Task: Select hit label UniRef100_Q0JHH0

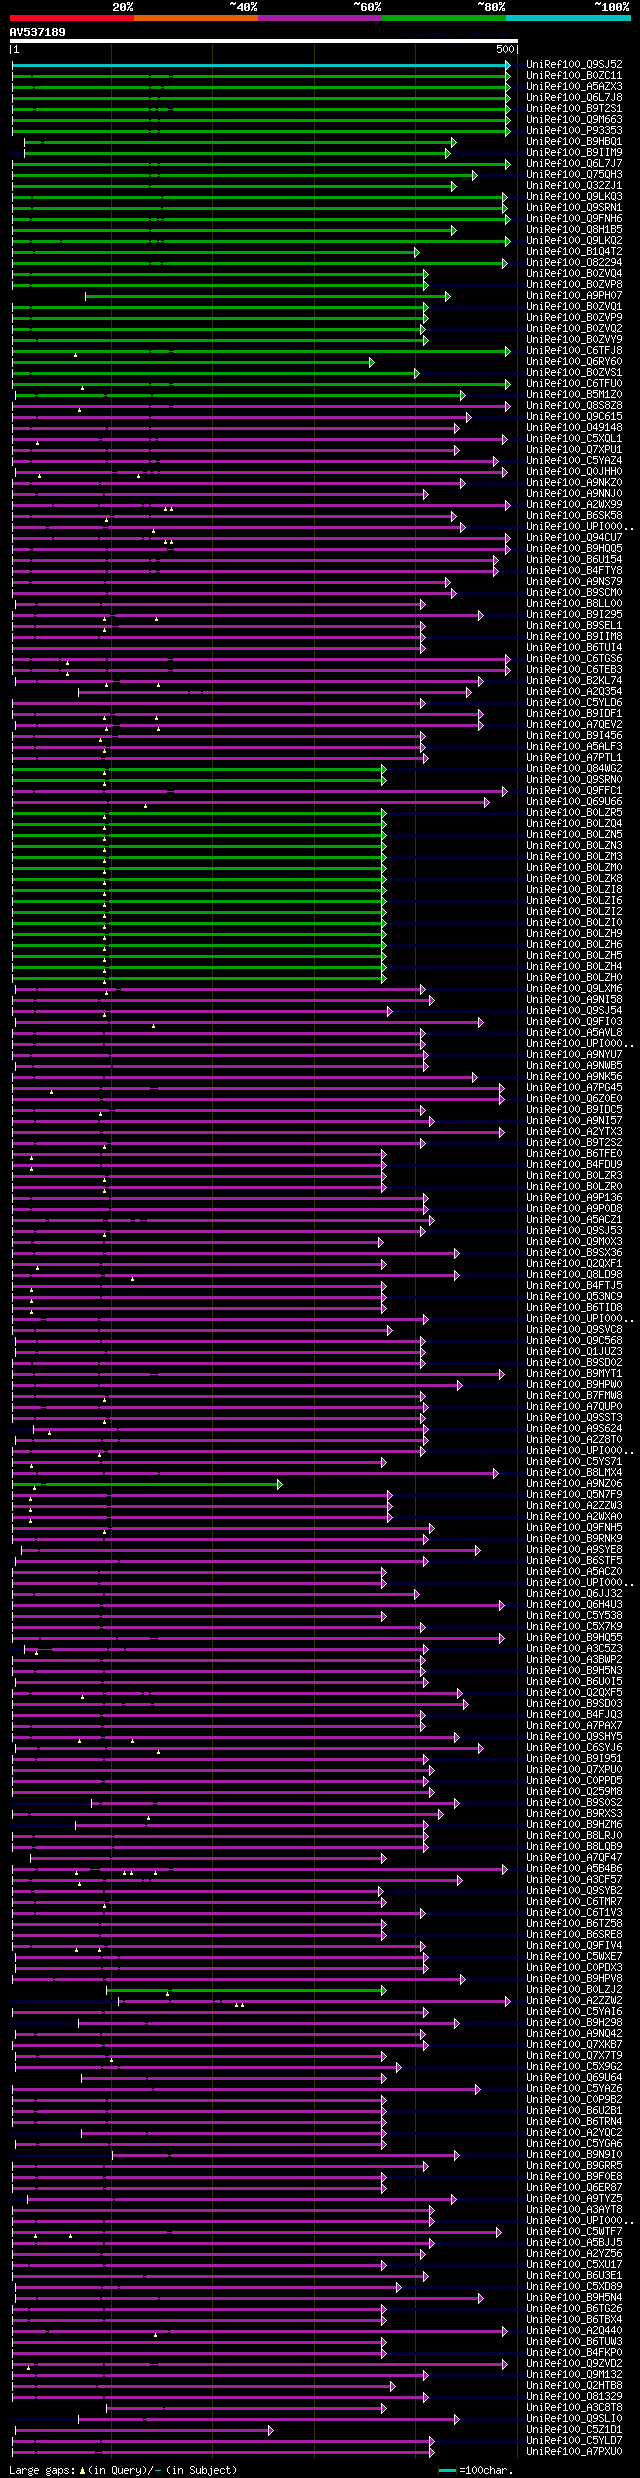Action: (x=574, y=472)
